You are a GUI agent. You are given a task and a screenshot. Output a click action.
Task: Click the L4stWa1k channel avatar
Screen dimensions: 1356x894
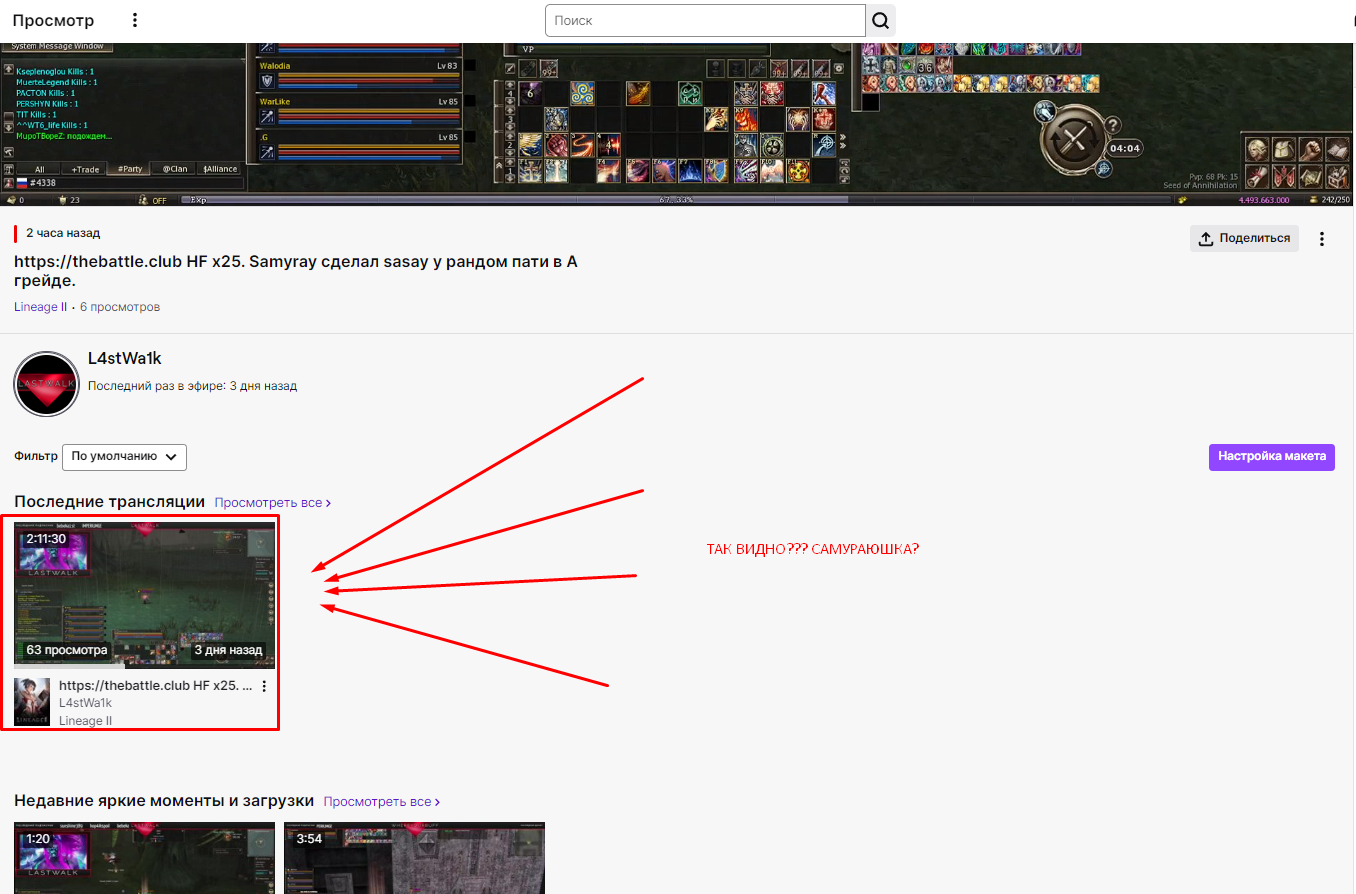point(46,384)
